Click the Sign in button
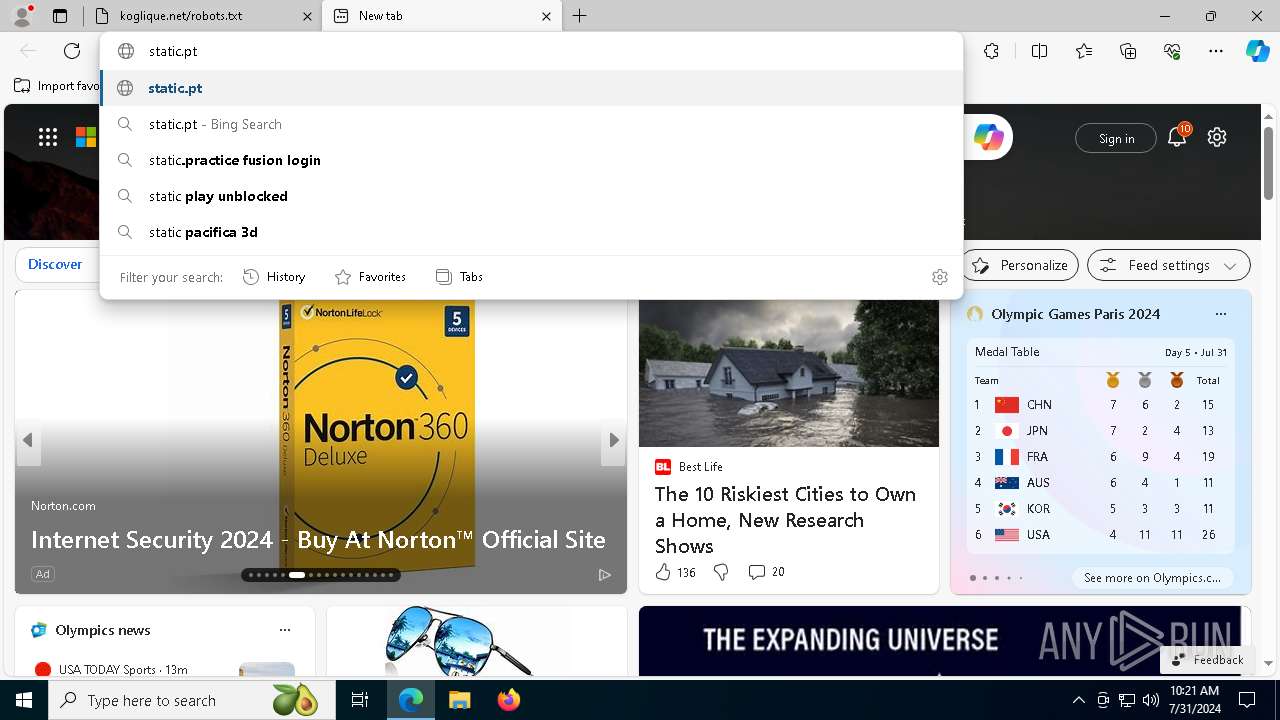Viewport: 1280px width, 720px height. pos(1116,138)
